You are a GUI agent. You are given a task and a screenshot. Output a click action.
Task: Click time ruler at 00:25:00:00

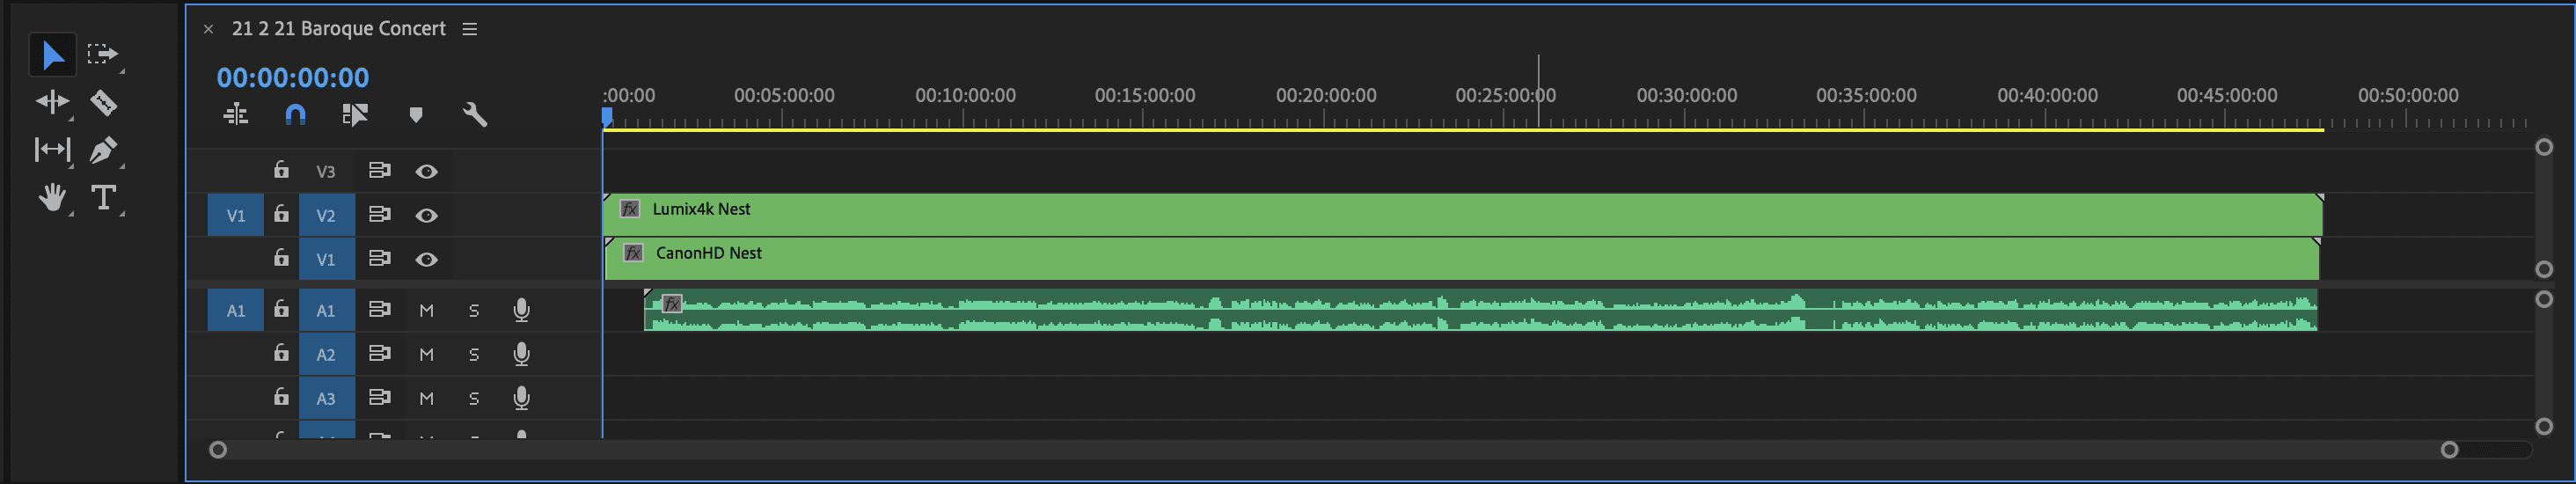1505,96
